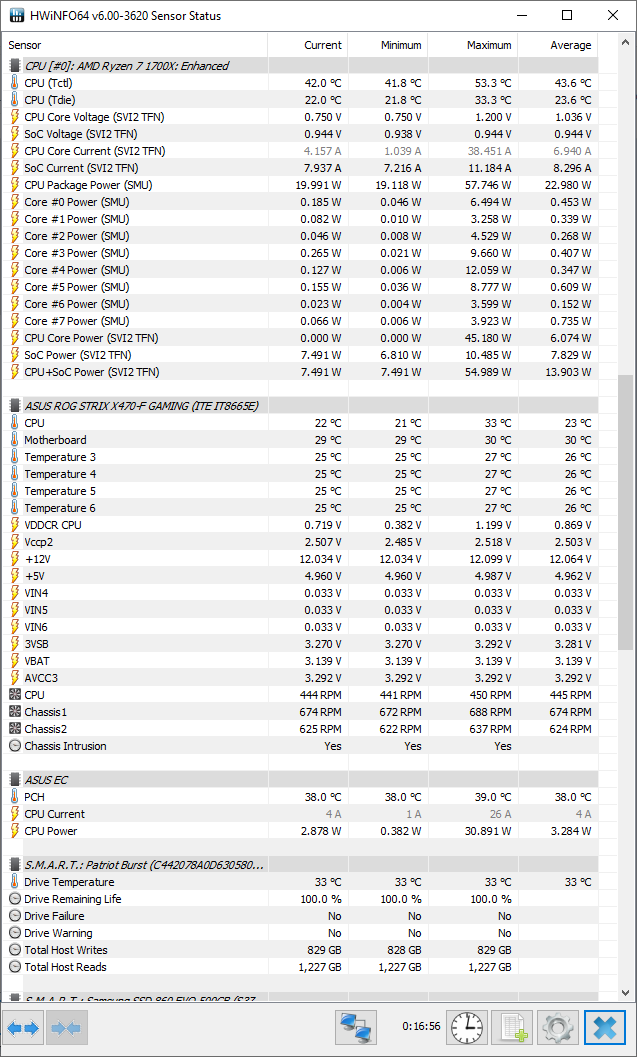This screenshot has height=1057, width=637.
Task: Select the Total Host Reads row
Action: coord(301,967)
